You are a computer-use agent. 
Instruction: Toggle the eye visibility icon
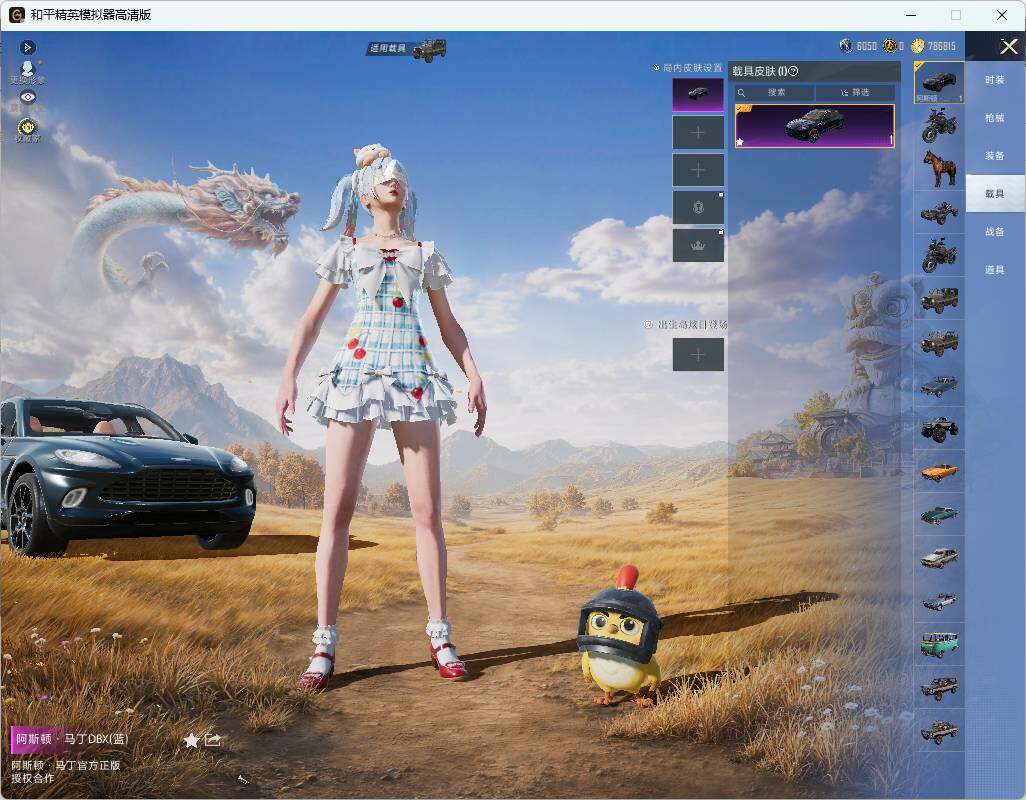coord(27,97)
